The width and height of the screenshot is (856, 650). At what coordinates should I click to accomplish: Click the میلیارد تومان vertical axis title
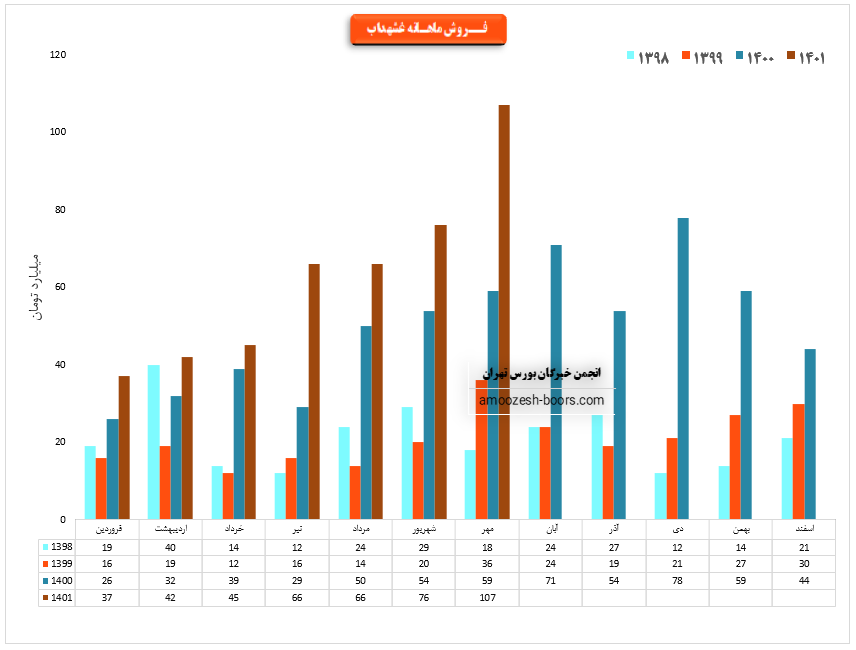[x=36, y=287]
